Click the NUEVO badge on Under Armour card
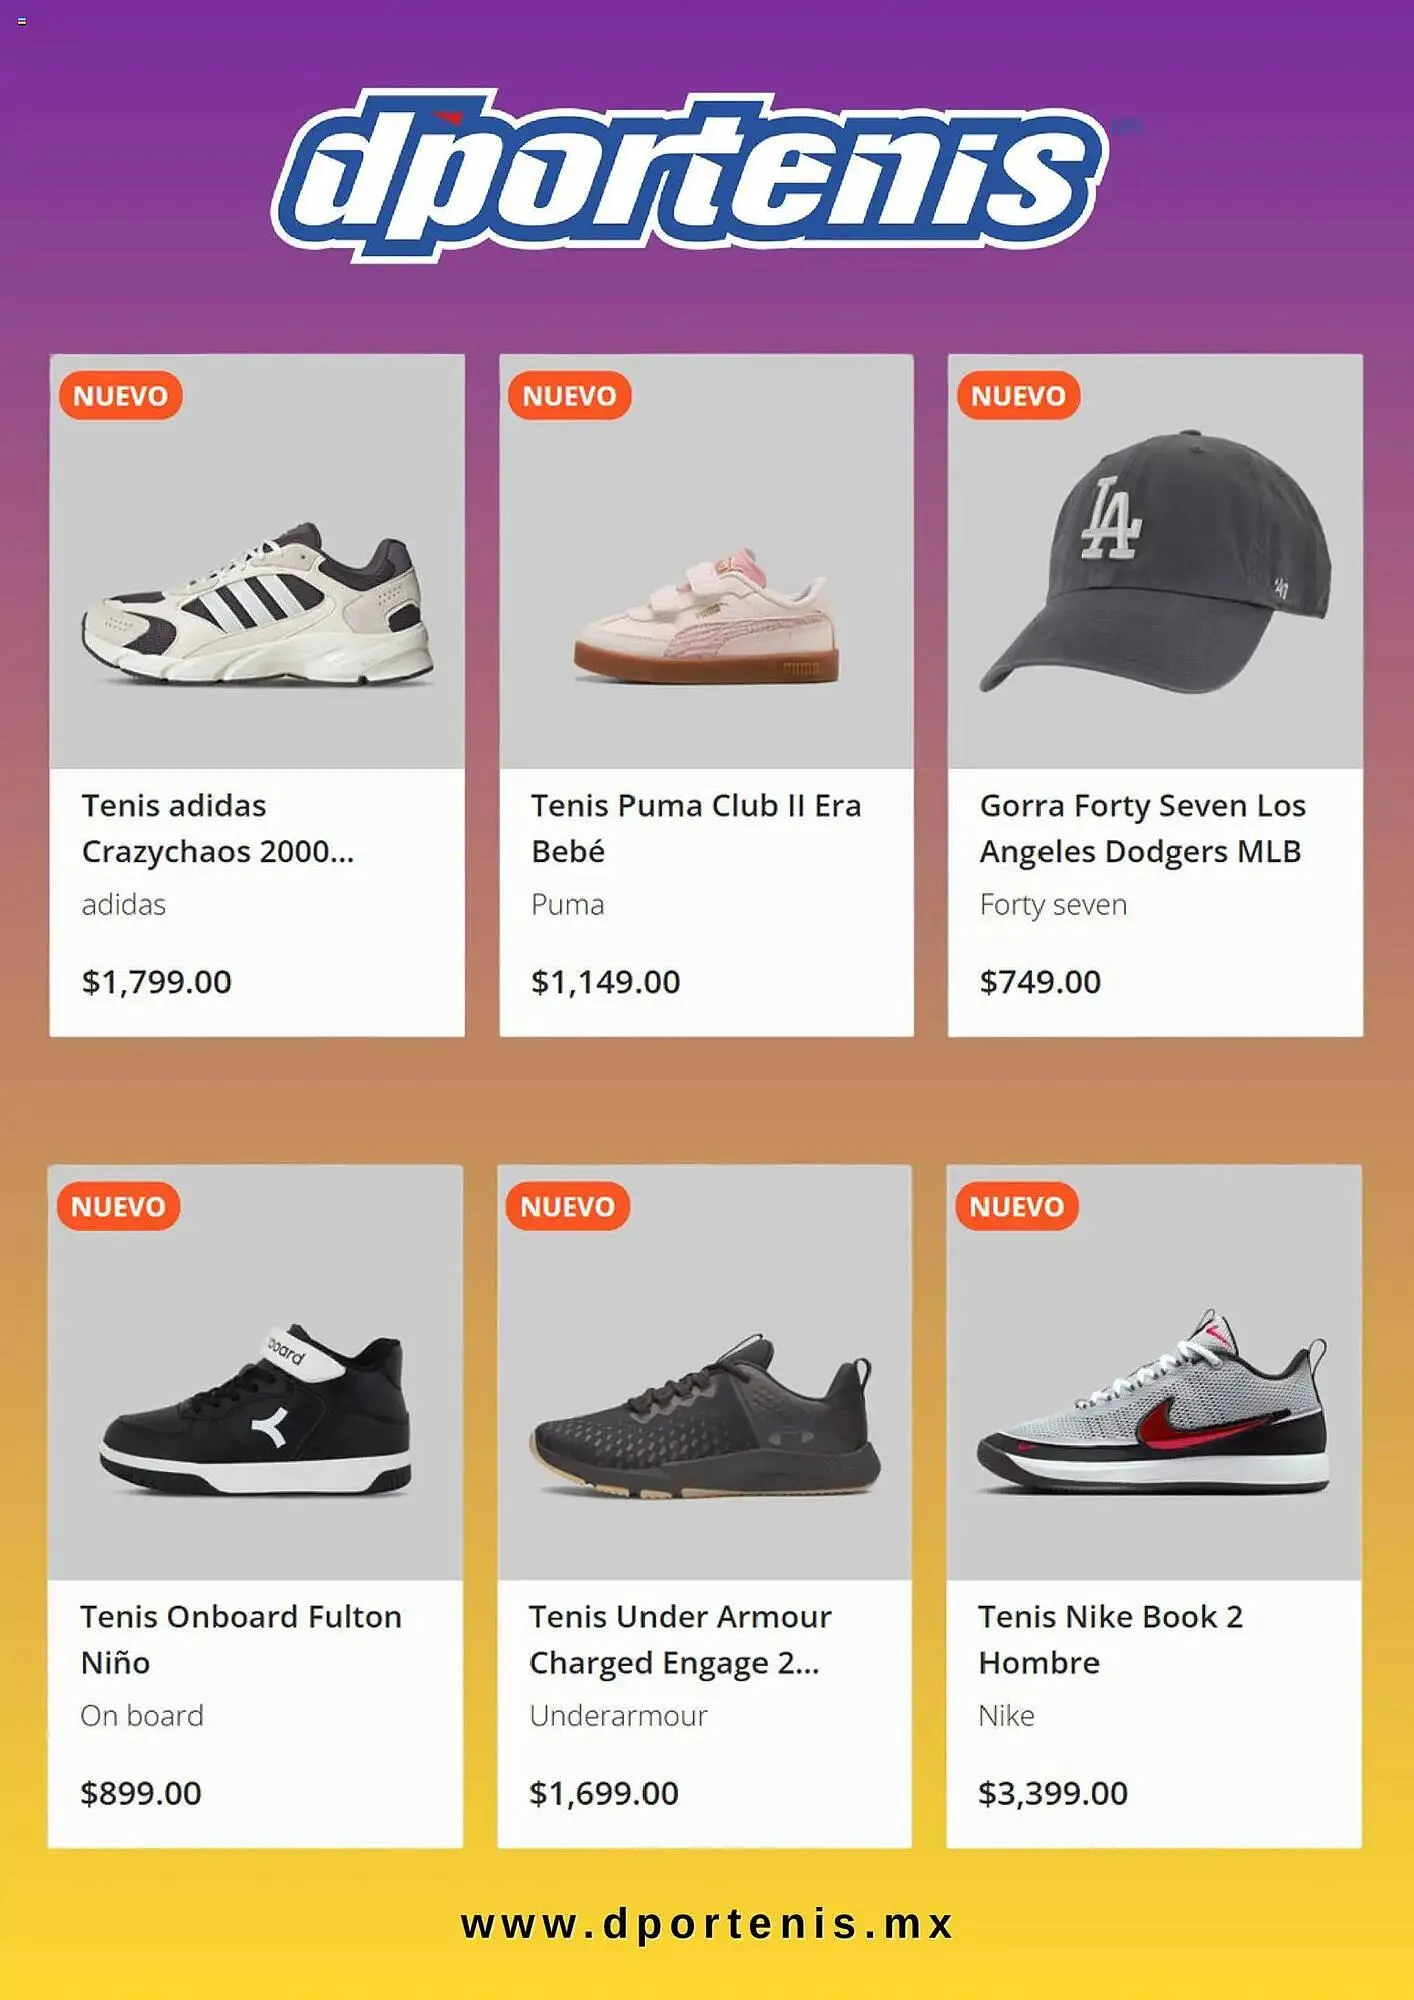 pos(568,1207)
